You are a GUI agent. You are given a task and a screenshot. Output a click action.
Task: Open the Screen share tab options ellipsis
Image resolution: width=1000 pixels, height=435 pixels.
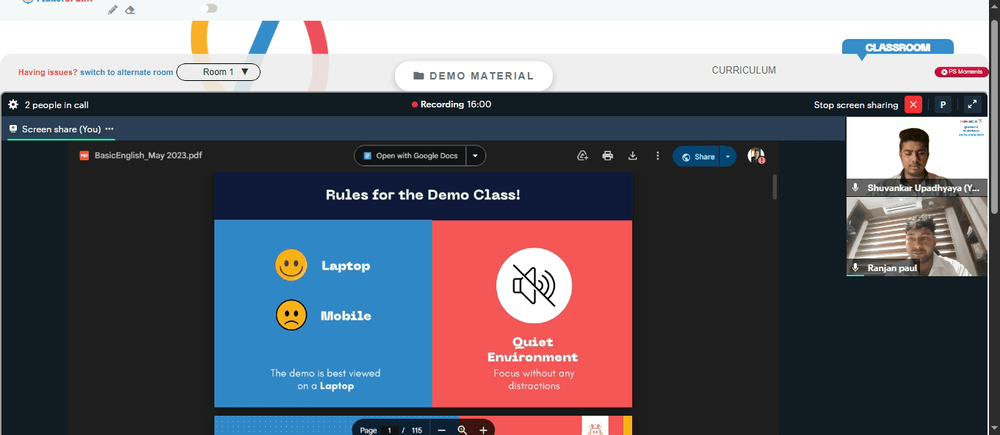(x=109, y=129)
